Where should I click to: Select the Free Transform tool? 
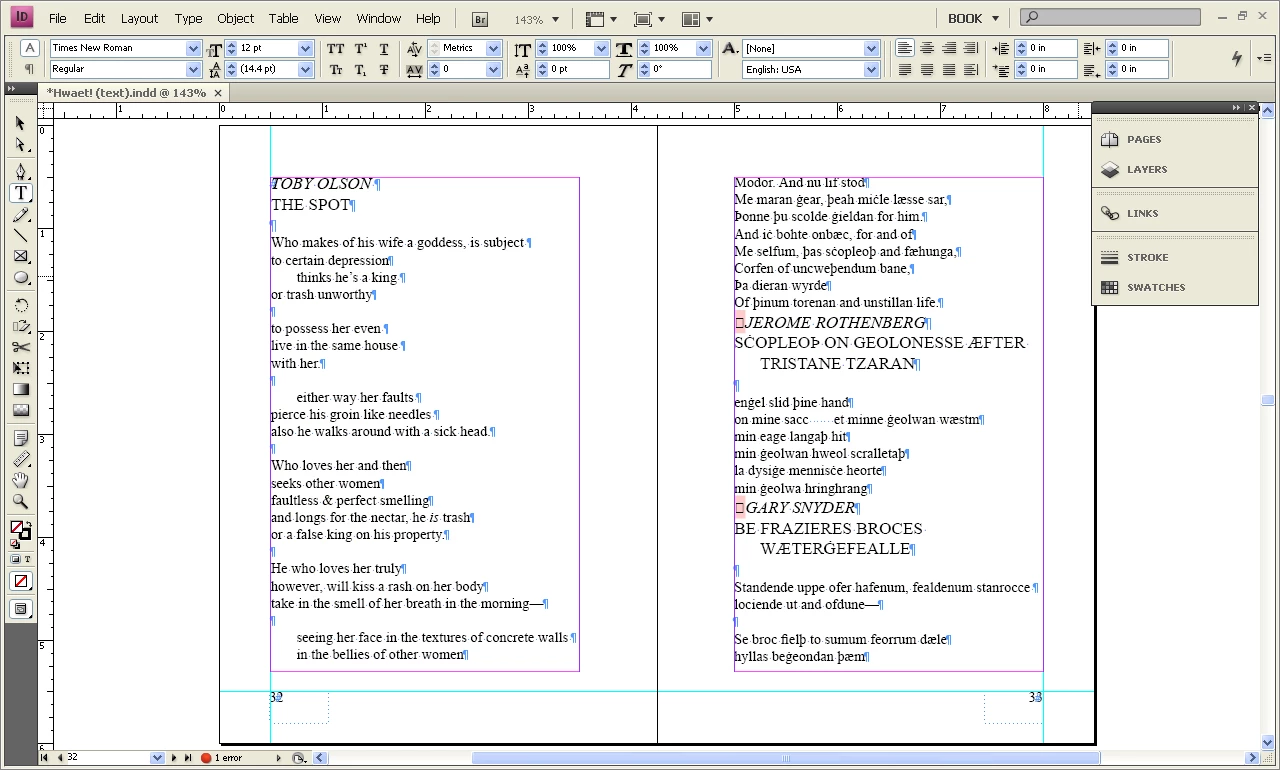[20, 368]
